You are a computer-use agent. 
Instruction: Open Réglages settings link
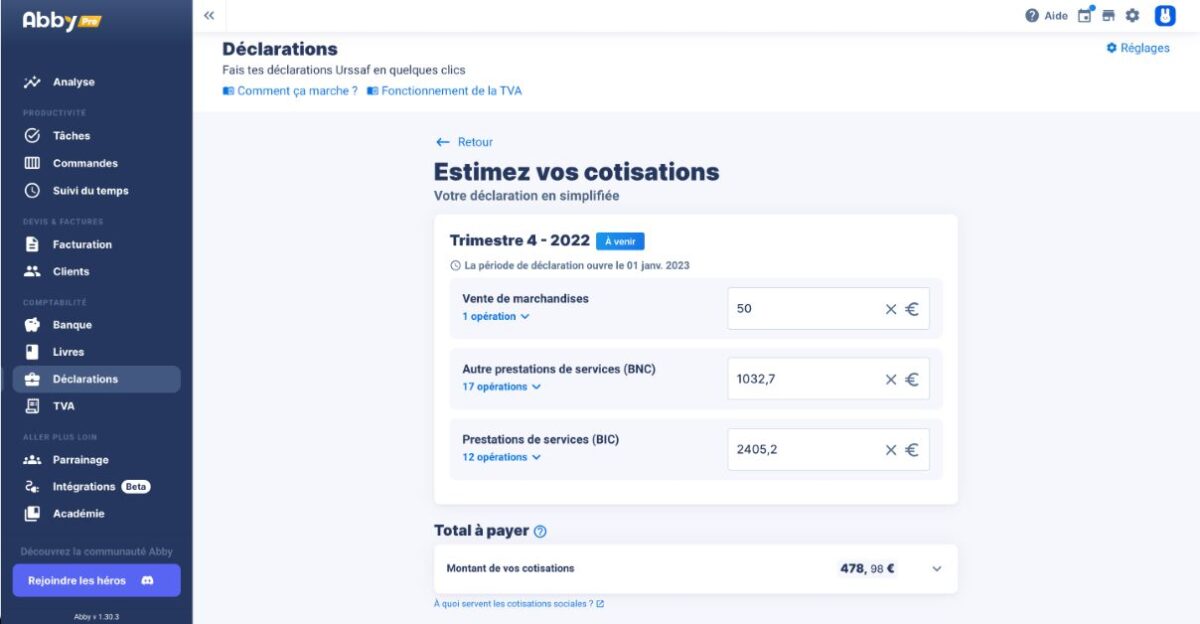1138,48
